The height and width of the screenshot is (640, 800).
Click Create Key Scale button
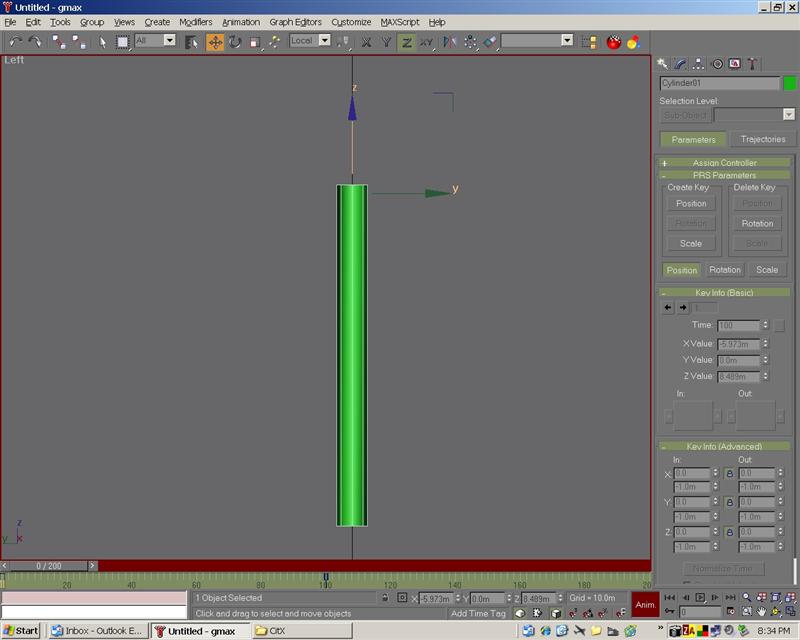(691, 243)
